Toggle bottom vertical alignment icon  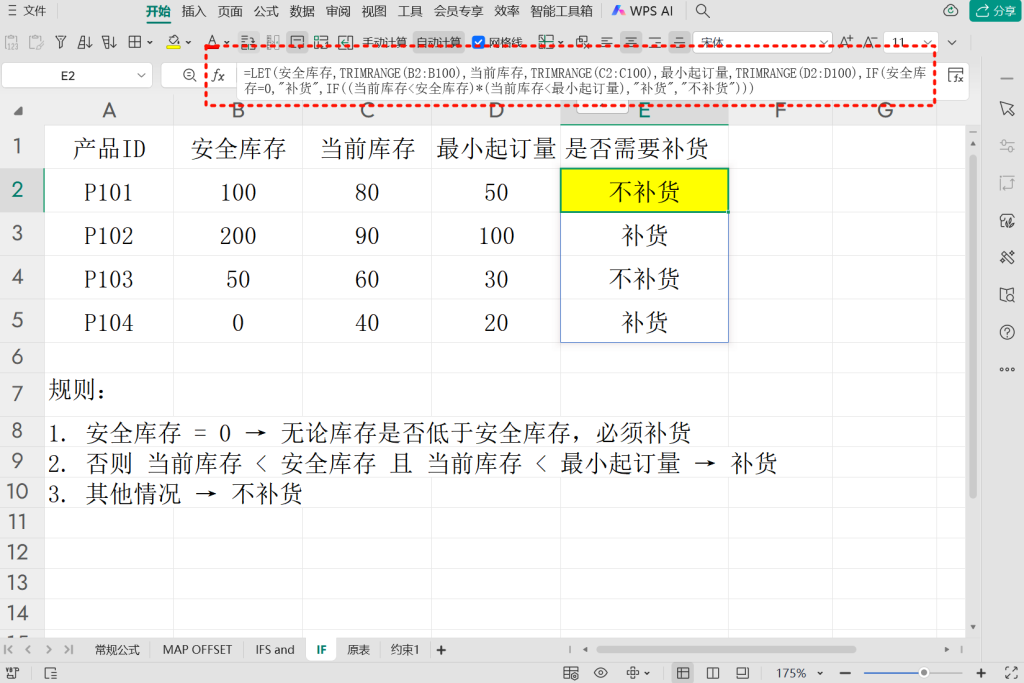679,42
